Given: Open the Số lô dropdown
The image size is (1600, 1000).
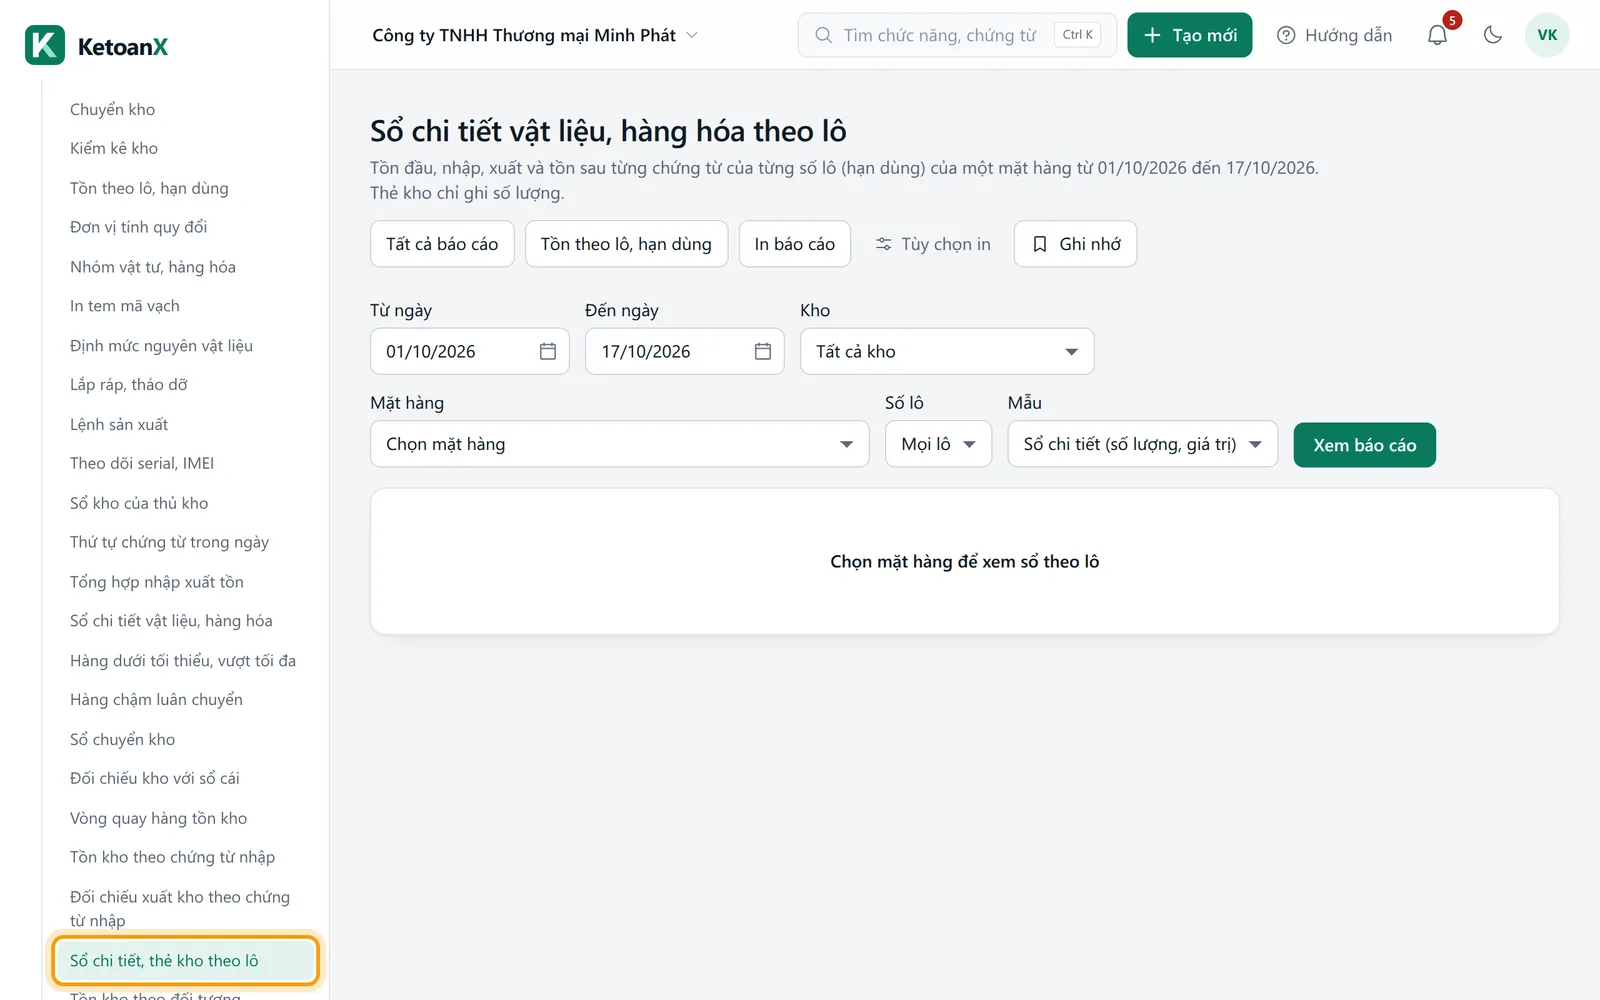Looking at the screenshot, I should 938,444.
